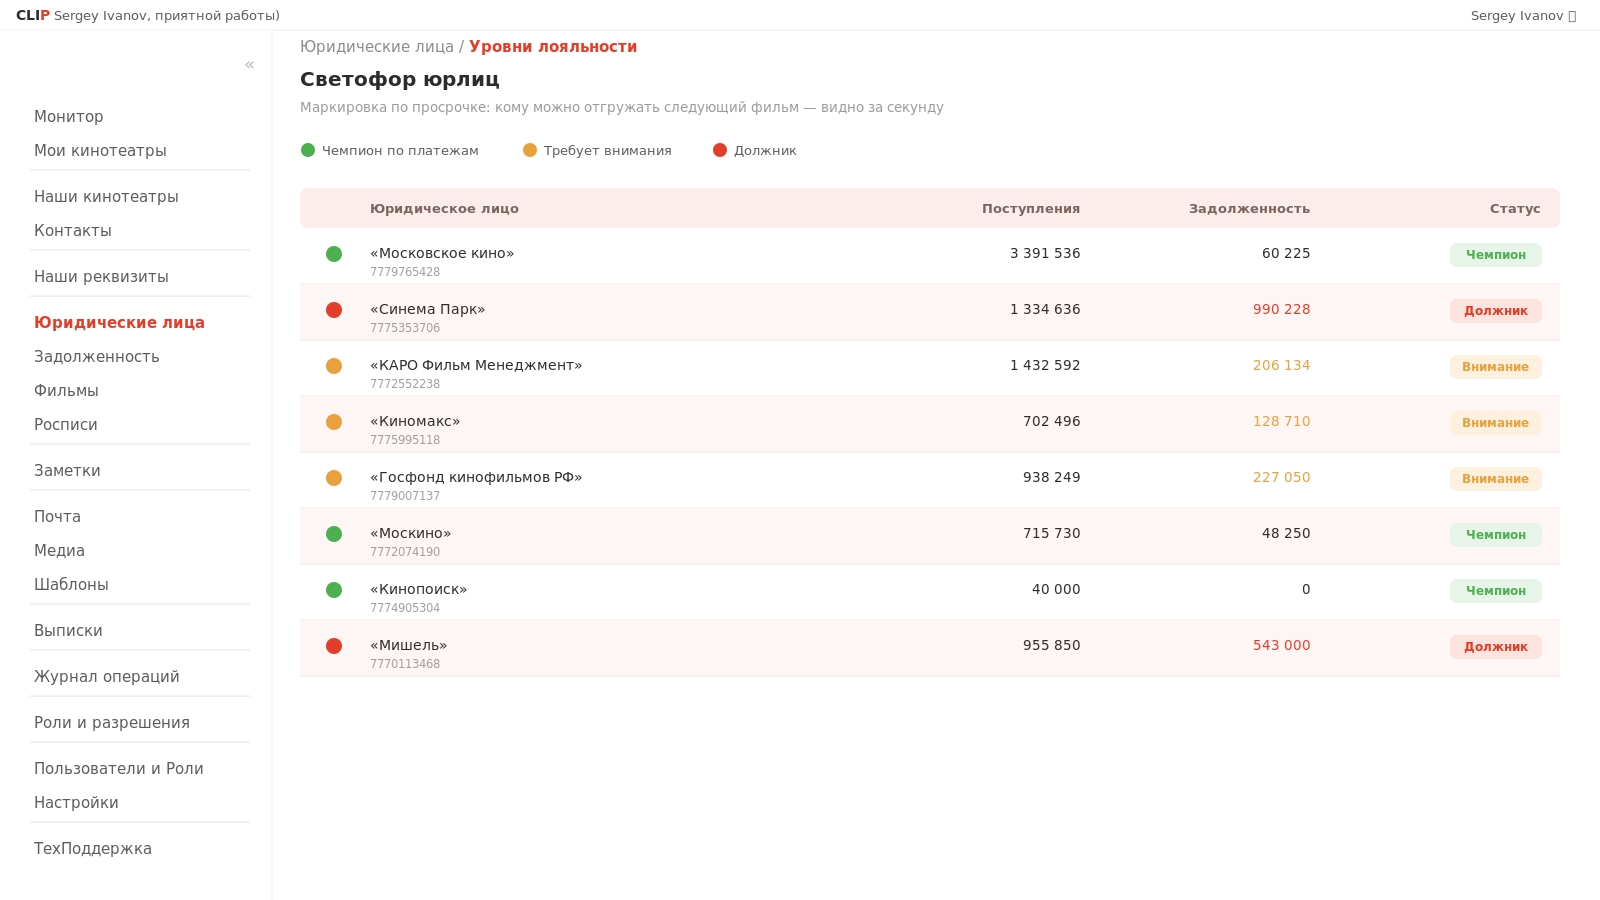Click Чемпион badge for «Москино»
Image resolution: width=1600 pixels, height=900 pixels.
(x=1496, y=535)
